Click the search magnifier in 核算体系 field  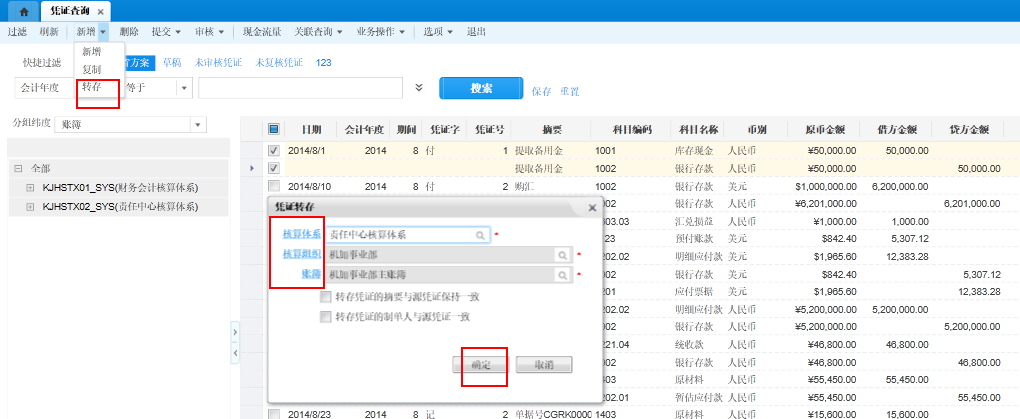(x=481, y=234)
